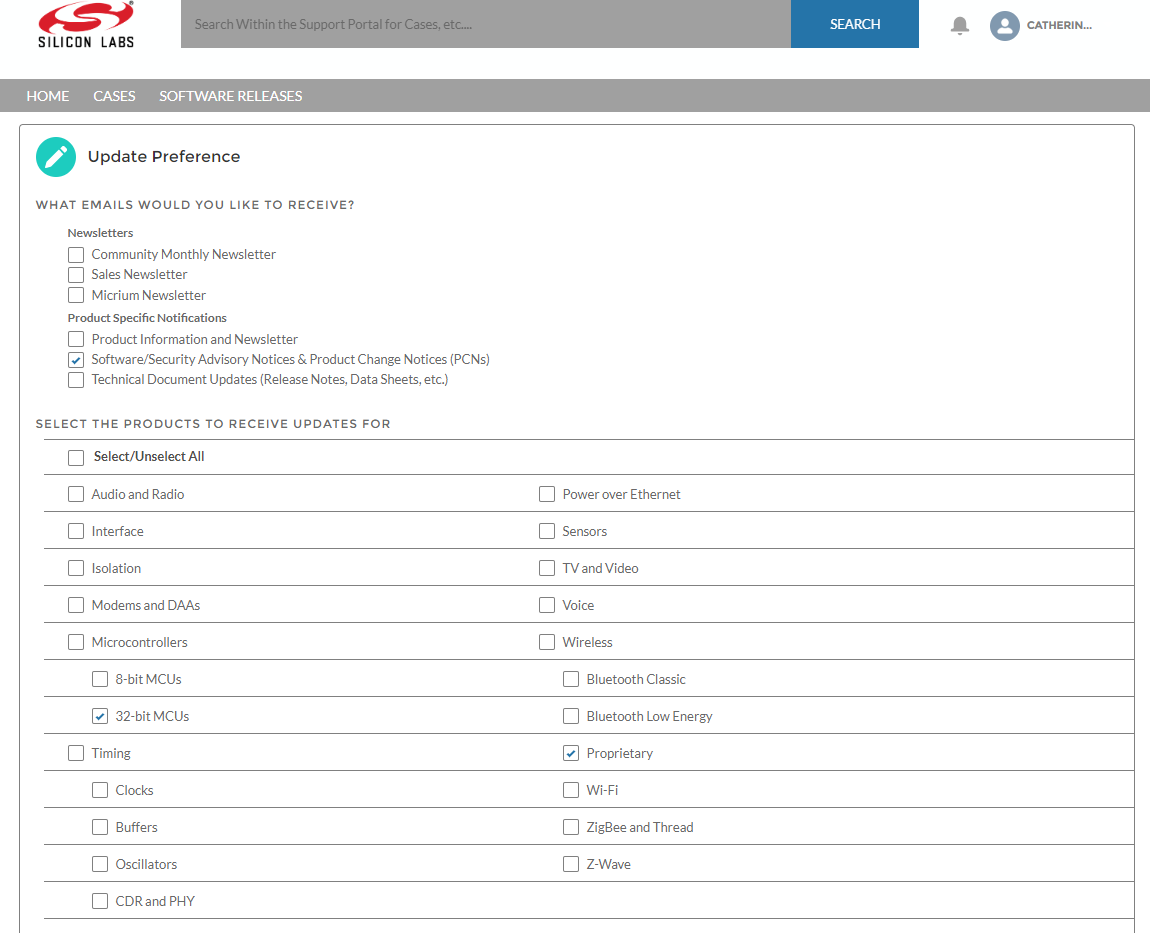Check the Sales Newsletter option

[x=75, y=274]
